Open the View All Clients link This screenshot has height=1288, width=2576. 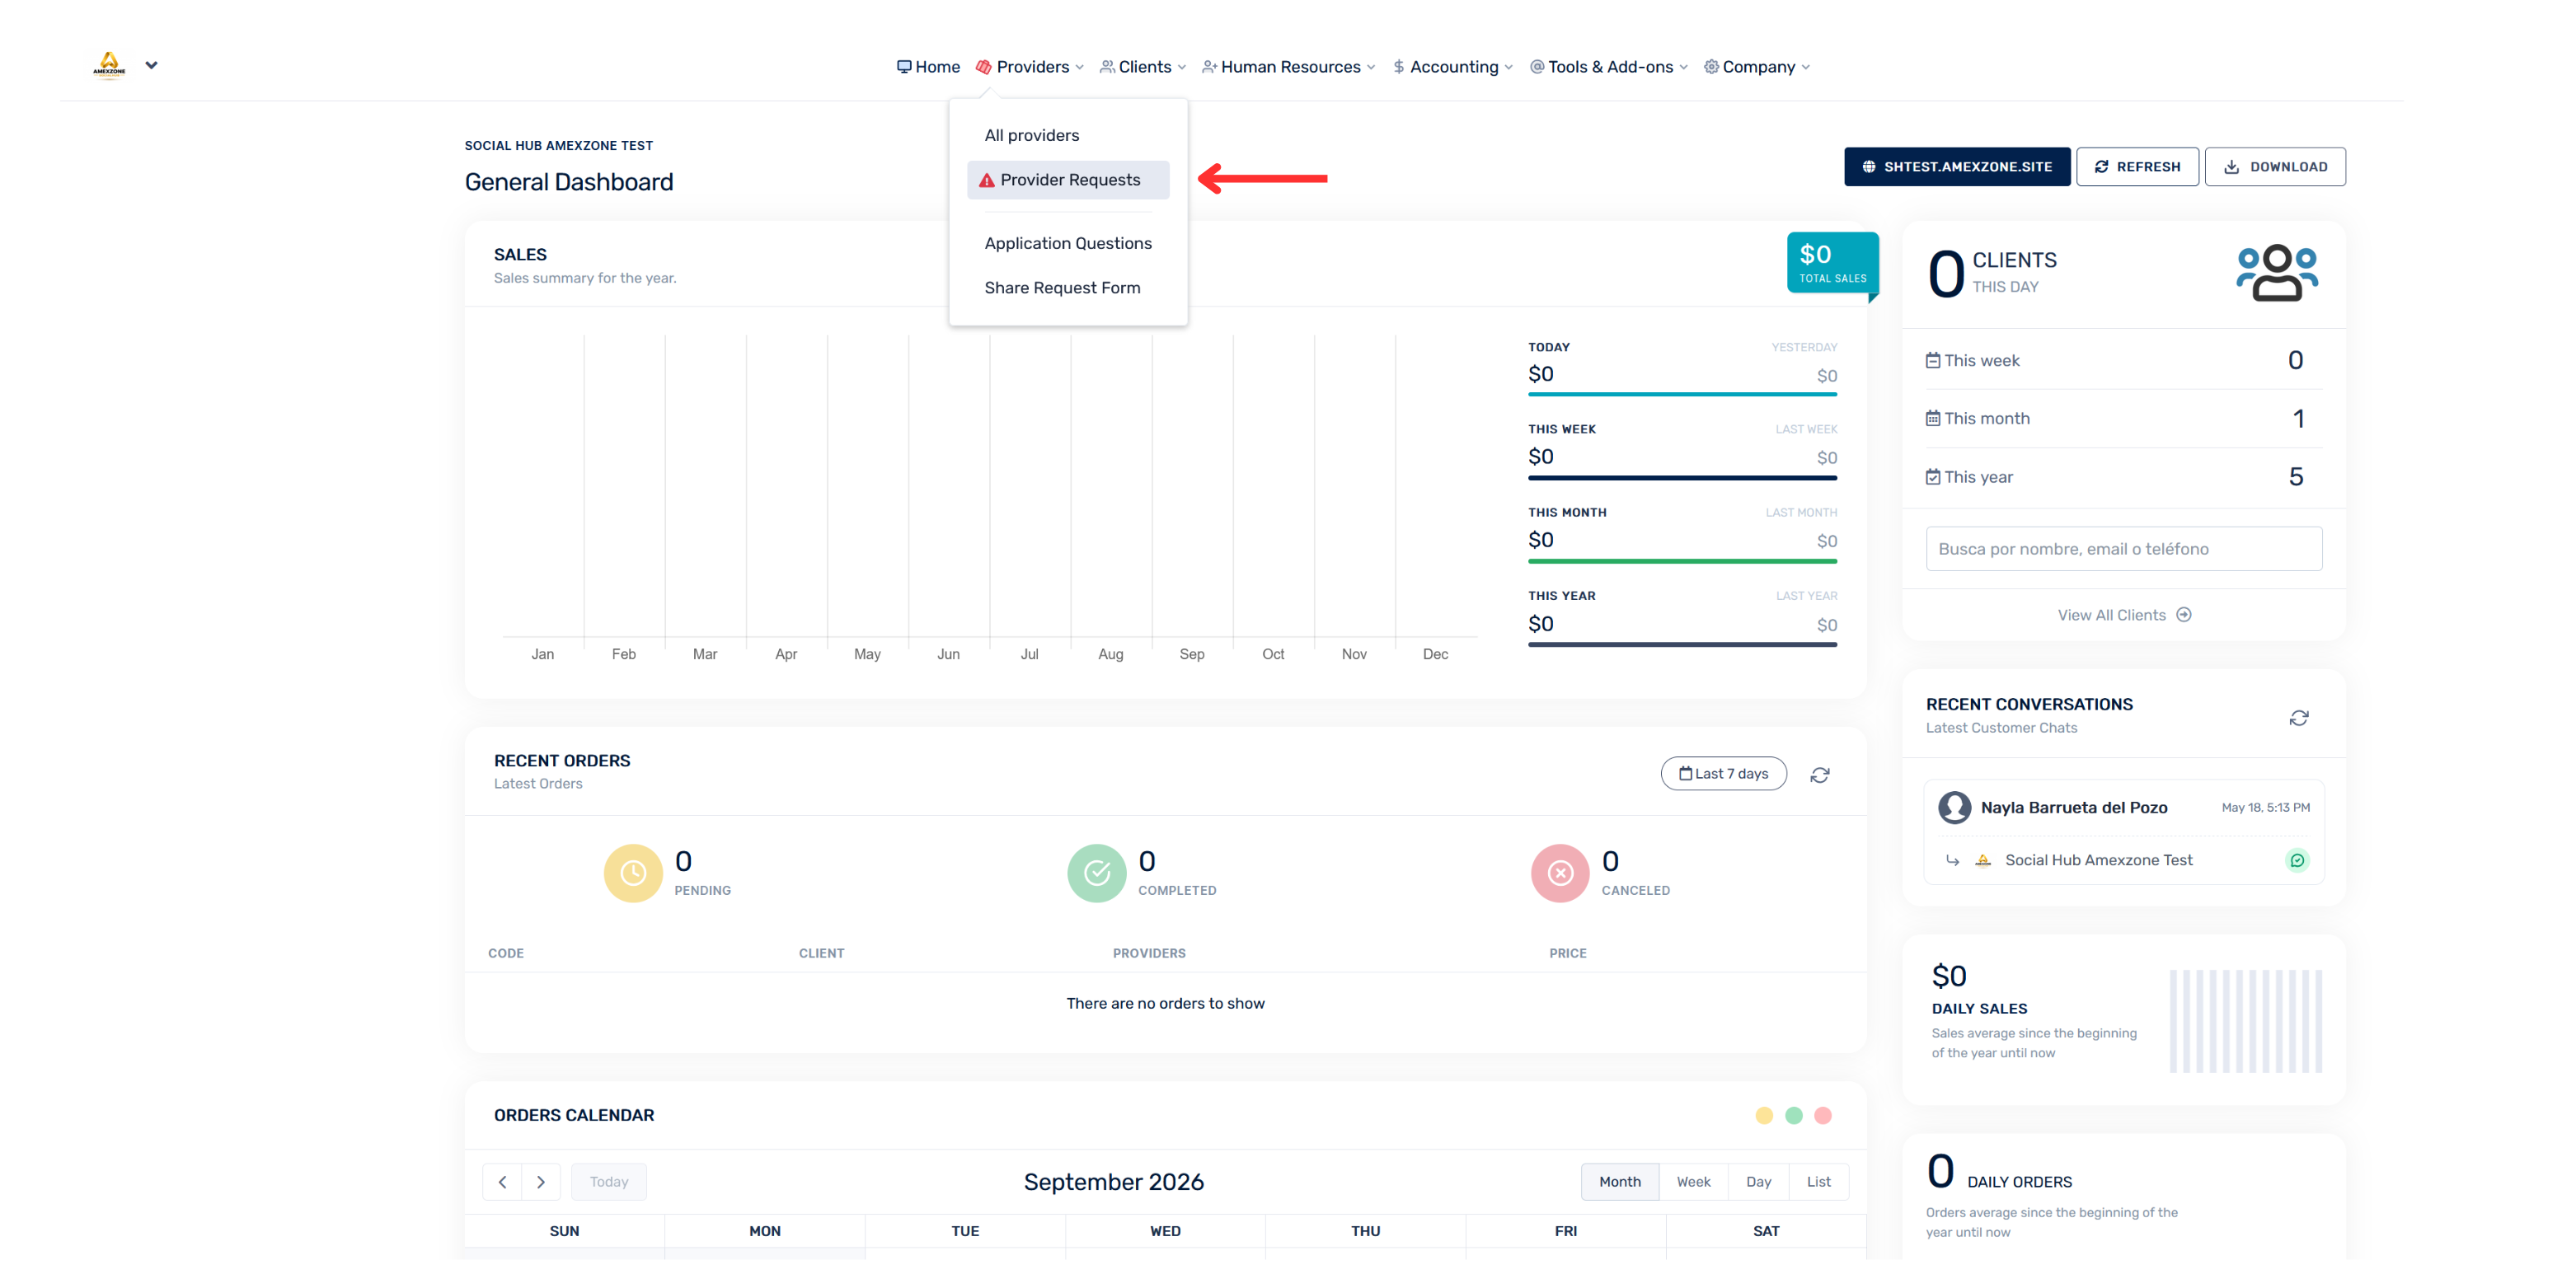pos(2123,615)
